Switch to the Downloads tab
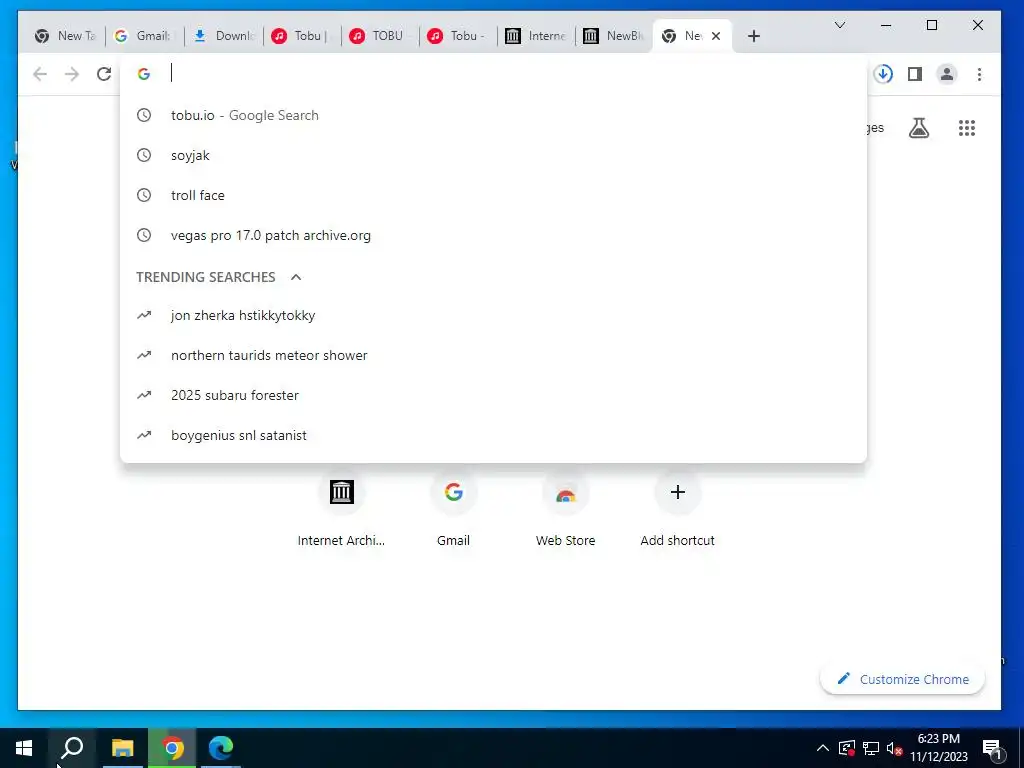The width and height of the screenshot is (1024, 768). pyautogui.click(x=223, y=36)
